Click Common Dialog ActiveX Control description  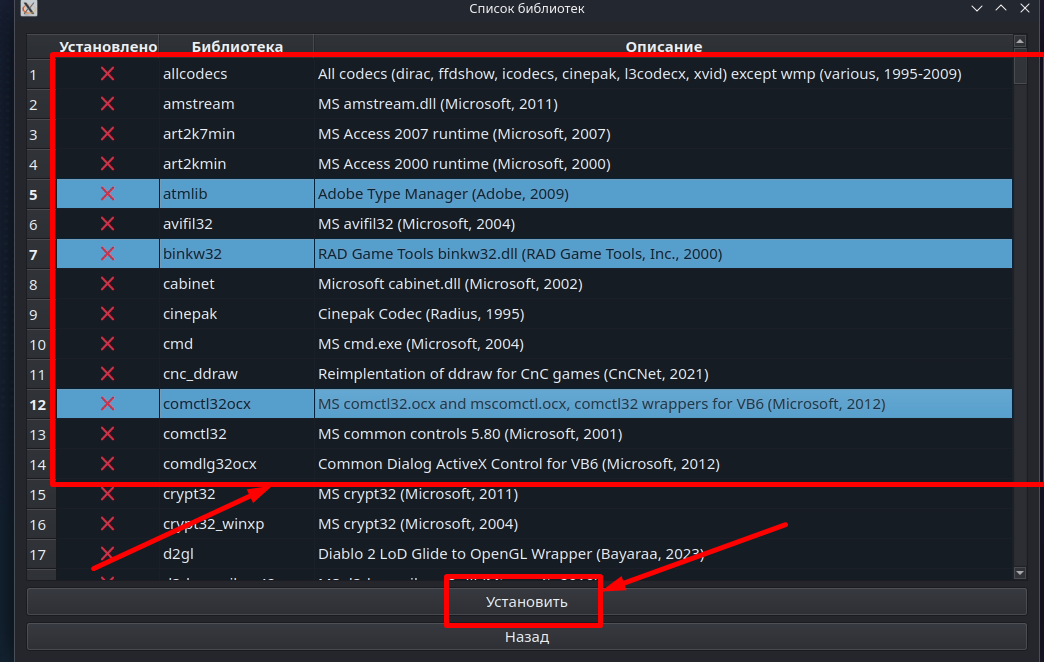pos(519,464)
